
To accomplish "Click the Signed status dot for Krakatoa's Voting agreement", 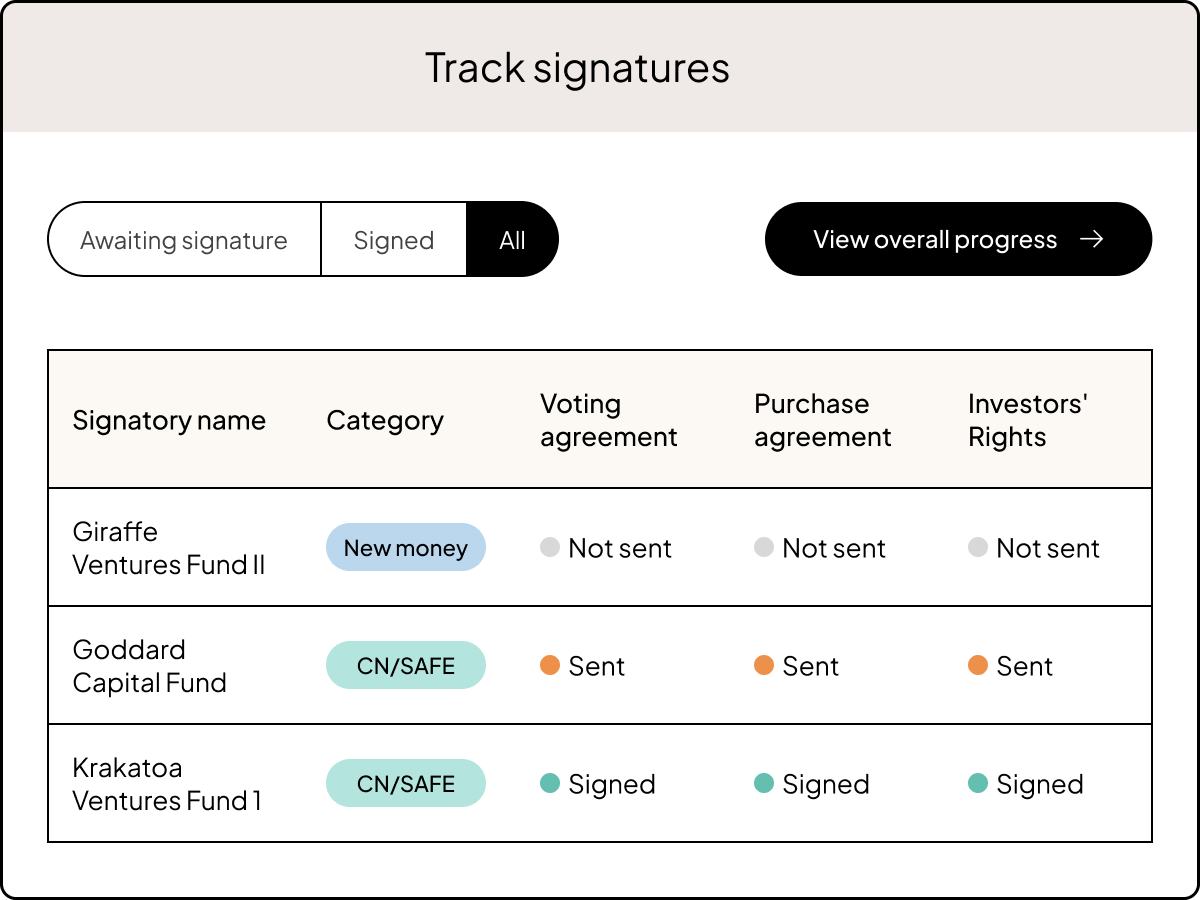I will (551, 784).
